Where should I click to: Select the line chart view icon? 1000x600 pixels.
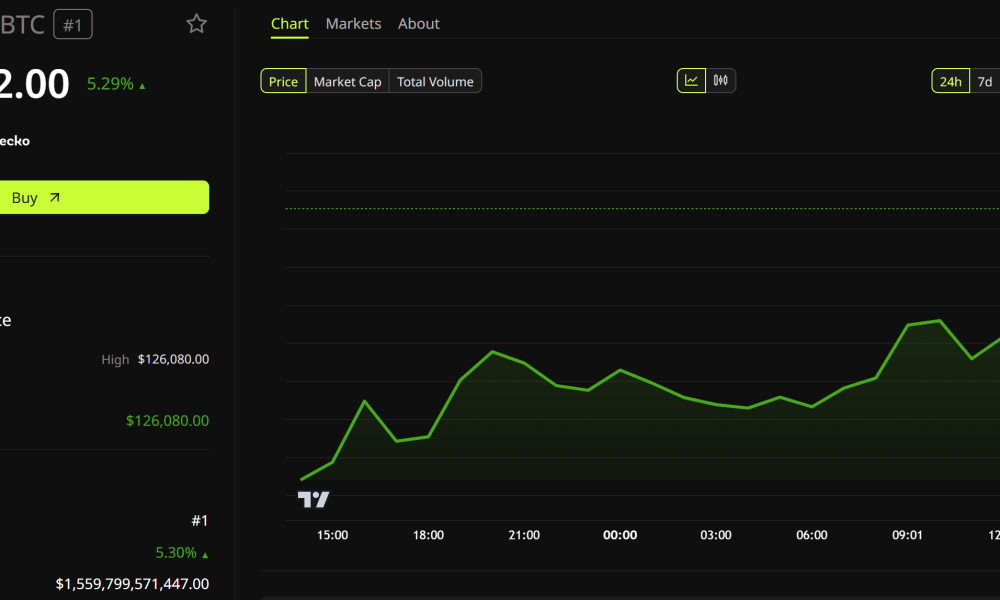click(691, 80)
